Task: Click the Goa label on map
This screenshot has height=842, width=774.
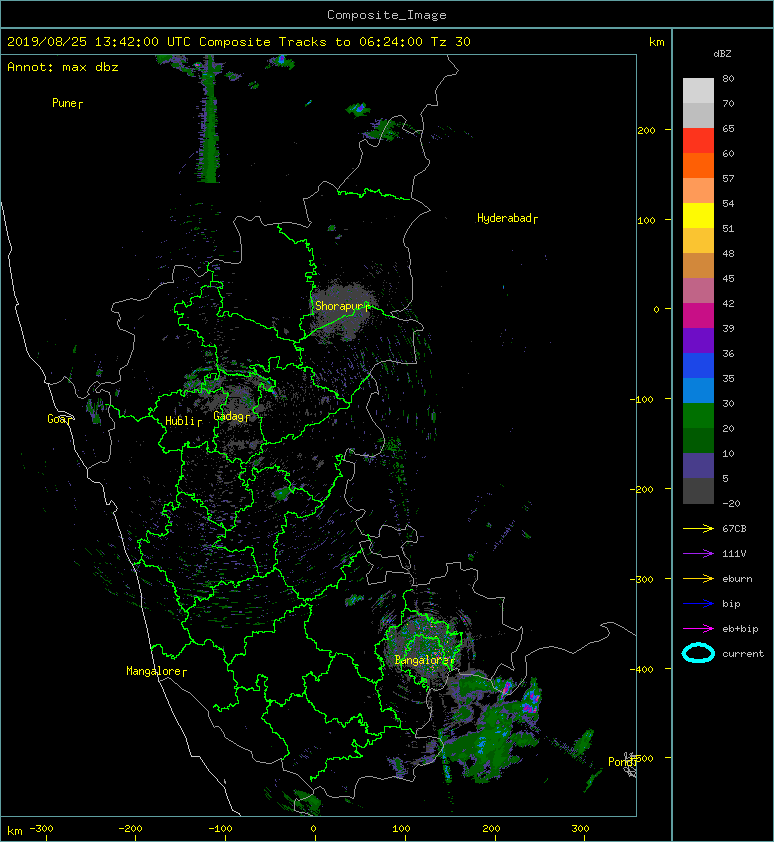Action: [x=59, y=419]
